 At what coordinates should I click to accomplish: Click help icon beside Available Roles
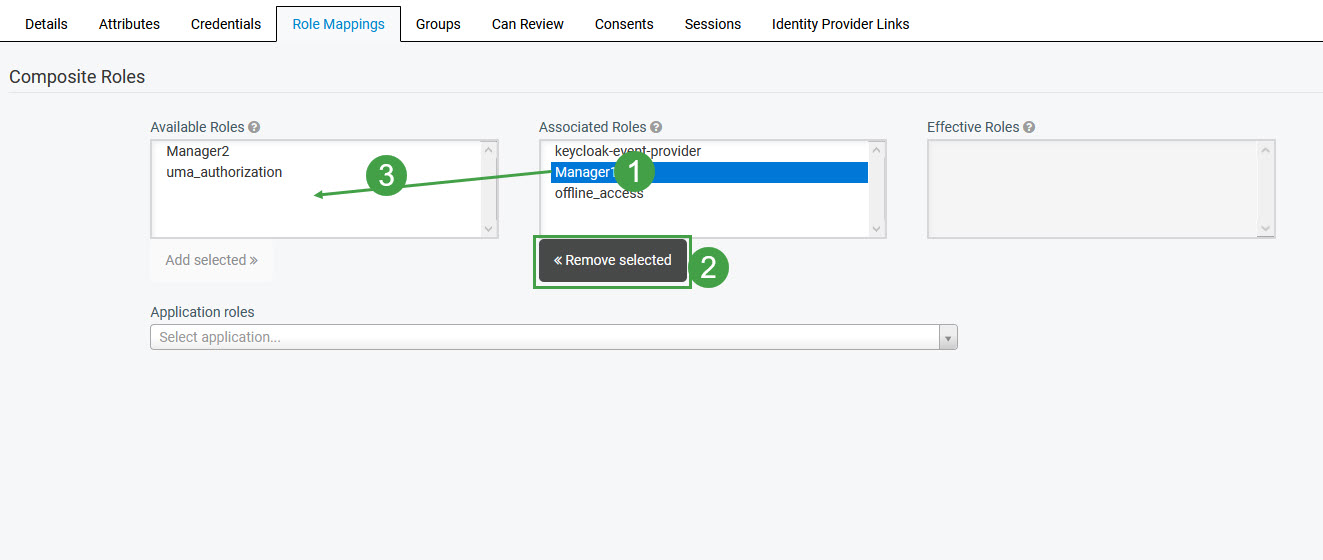pyautogui.click(x=254, y=128)
